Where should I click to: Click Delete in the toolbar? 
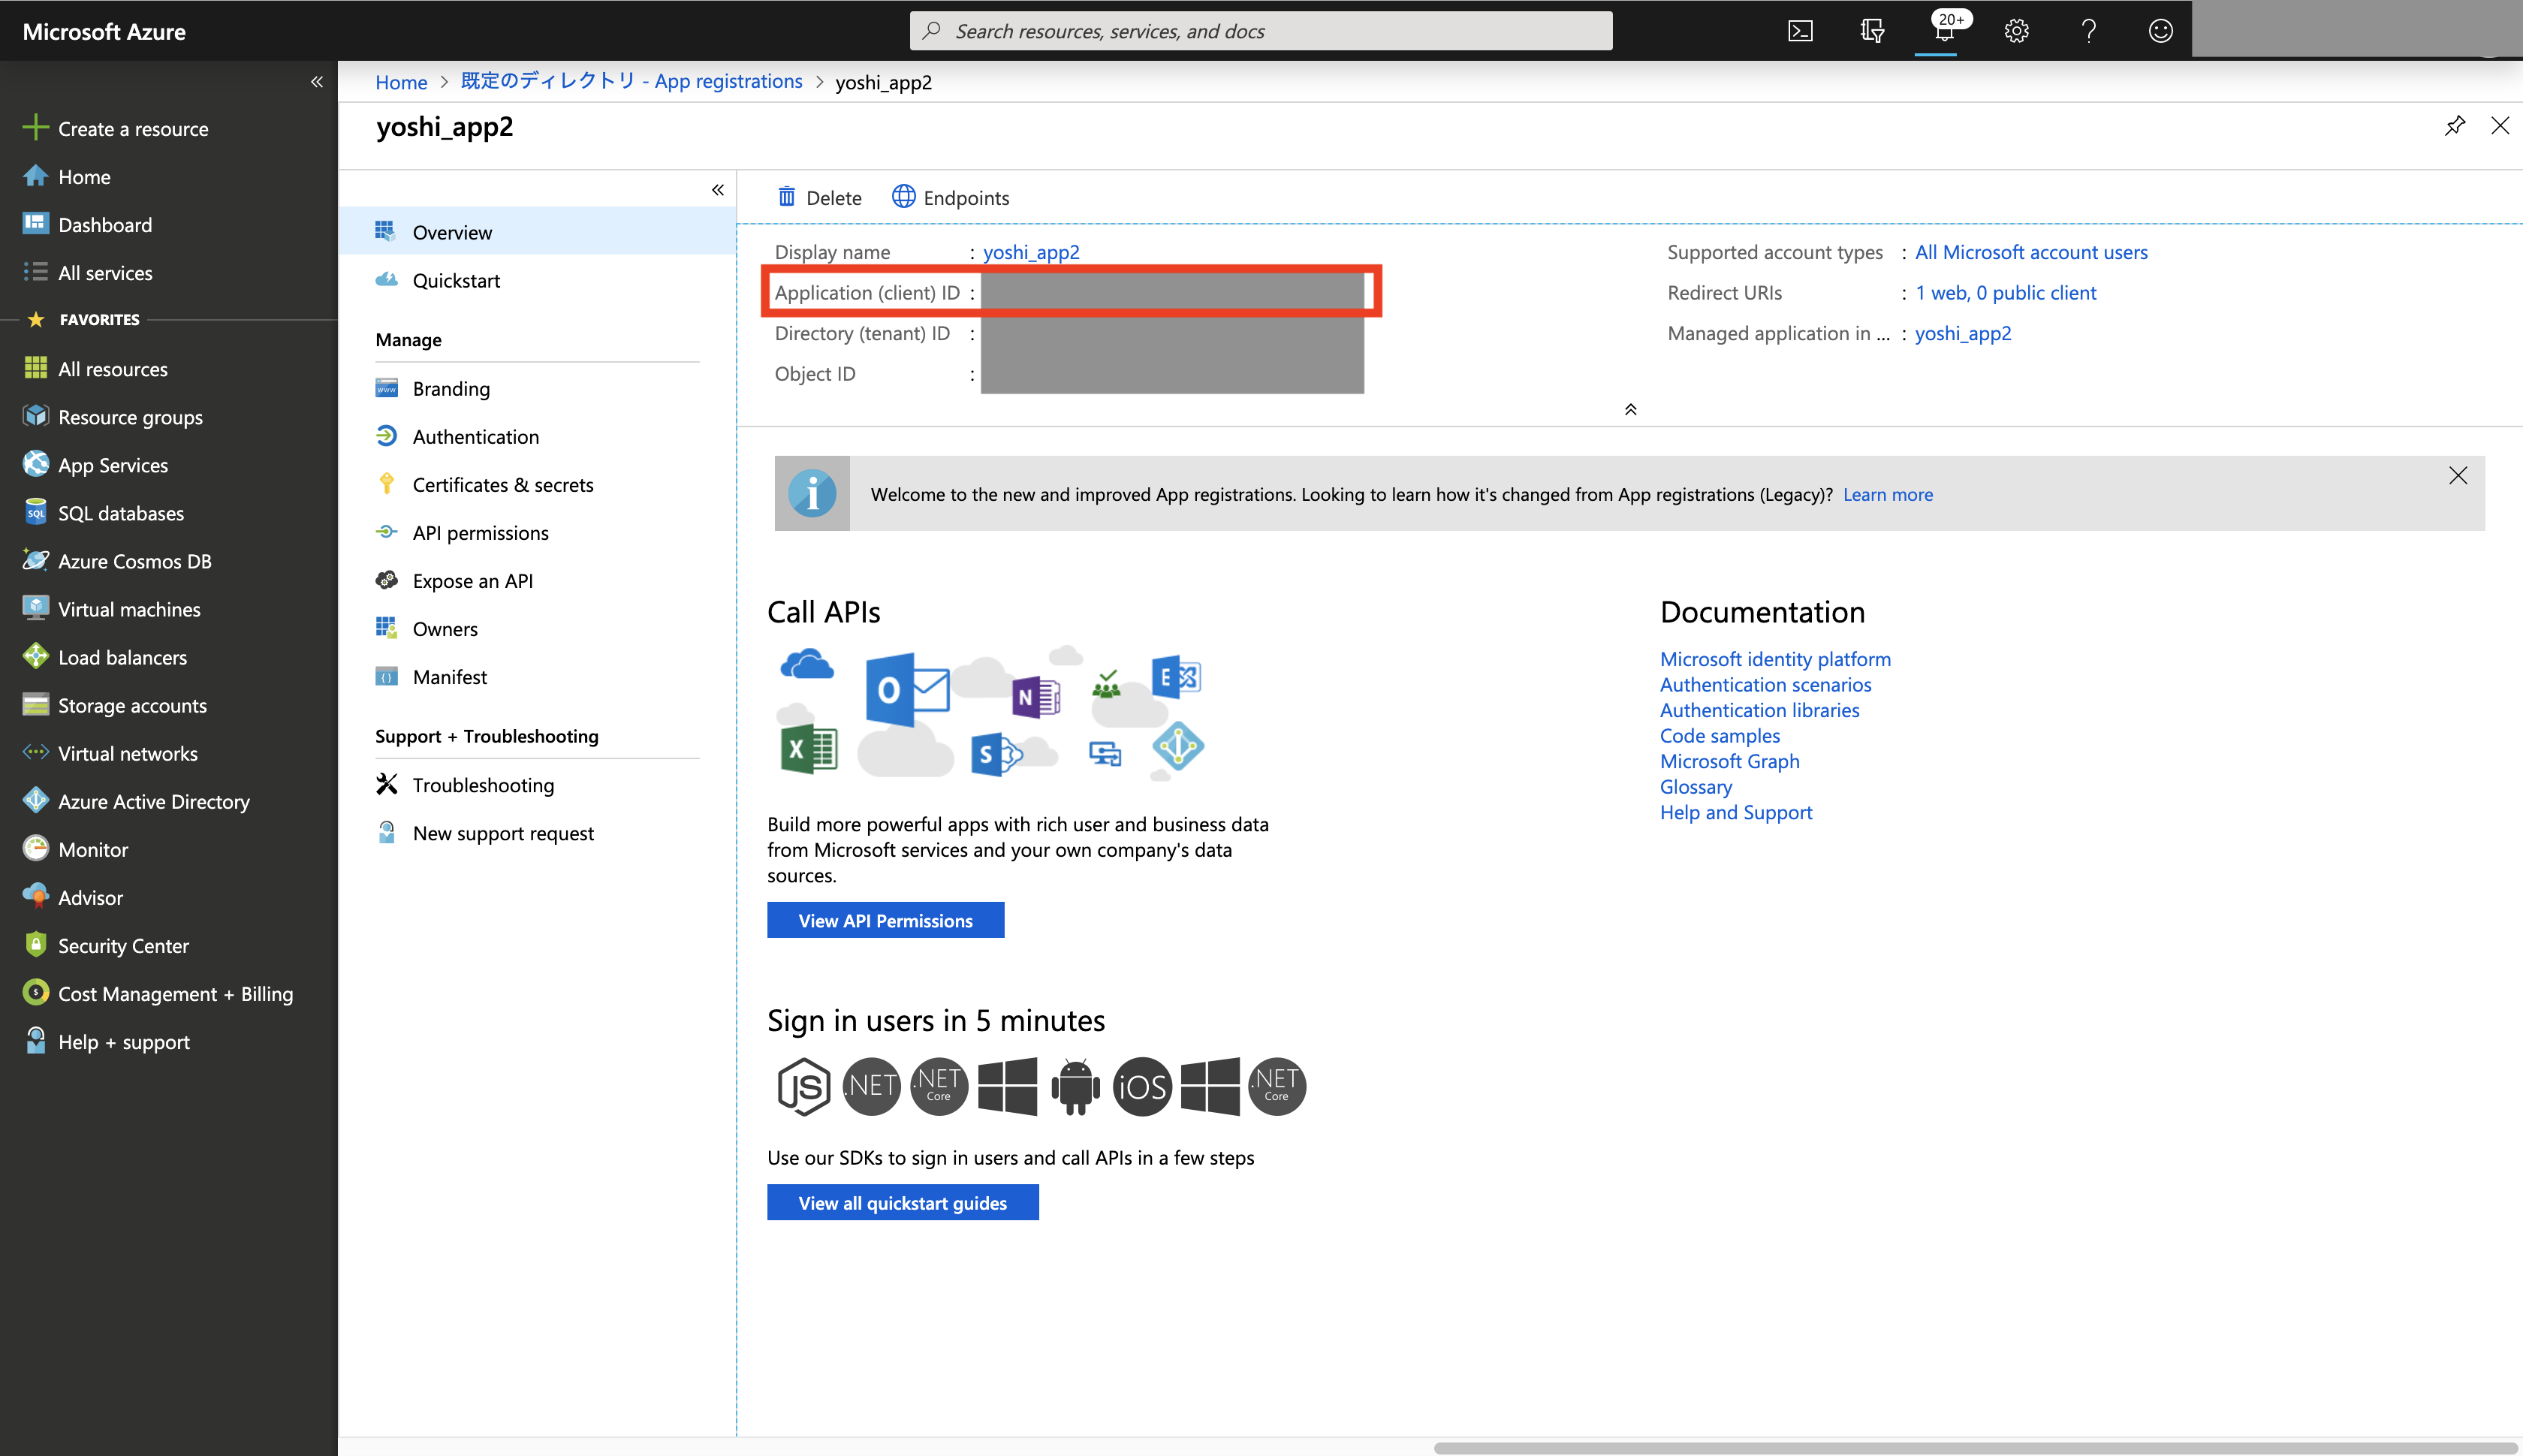(x=819, y=197)
